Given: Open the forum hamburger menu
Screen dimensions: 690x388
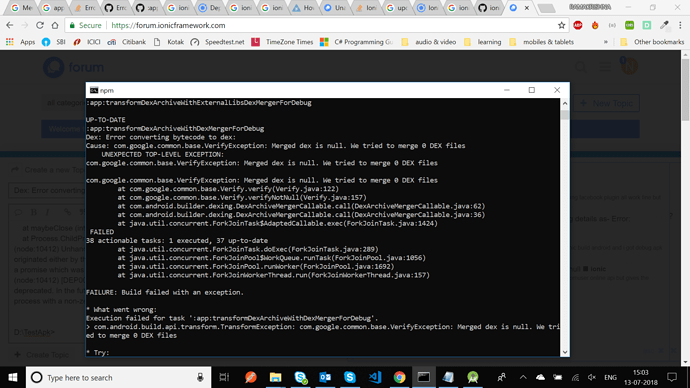Looking at the screenshot, I should 605,67.
